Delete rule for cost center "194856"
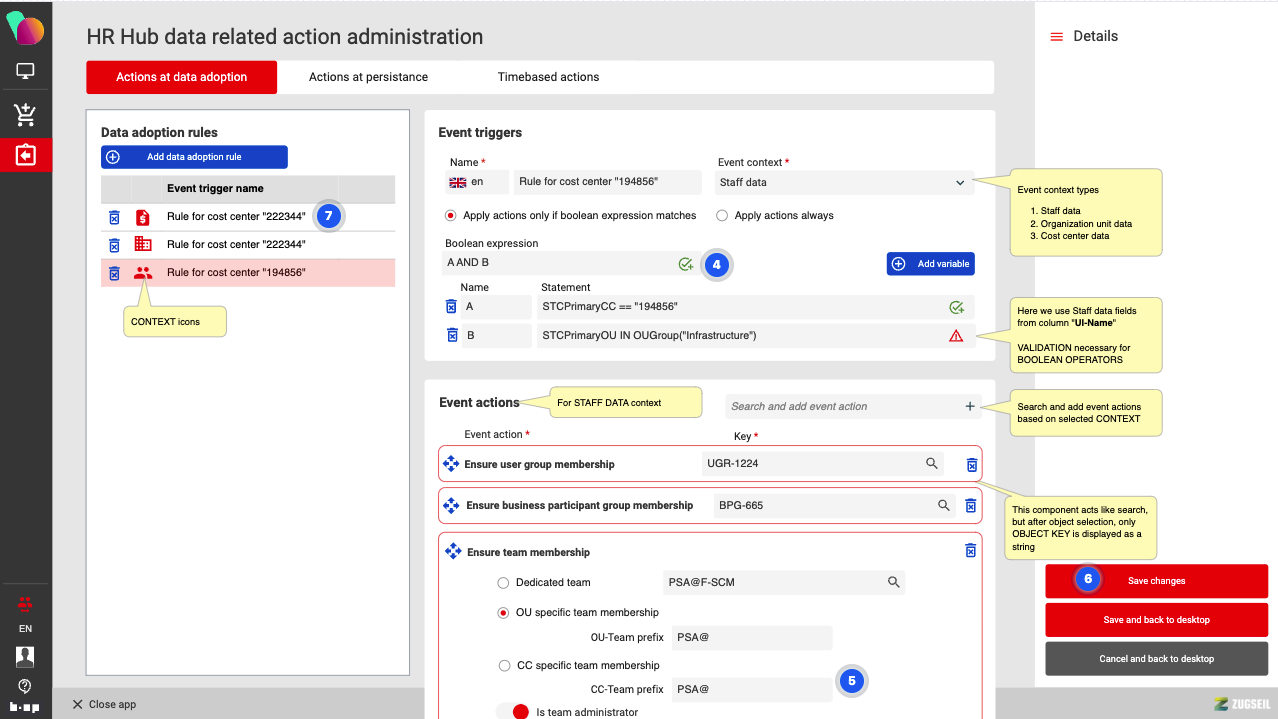1278x719 pixels. click(x=114, y=272)
